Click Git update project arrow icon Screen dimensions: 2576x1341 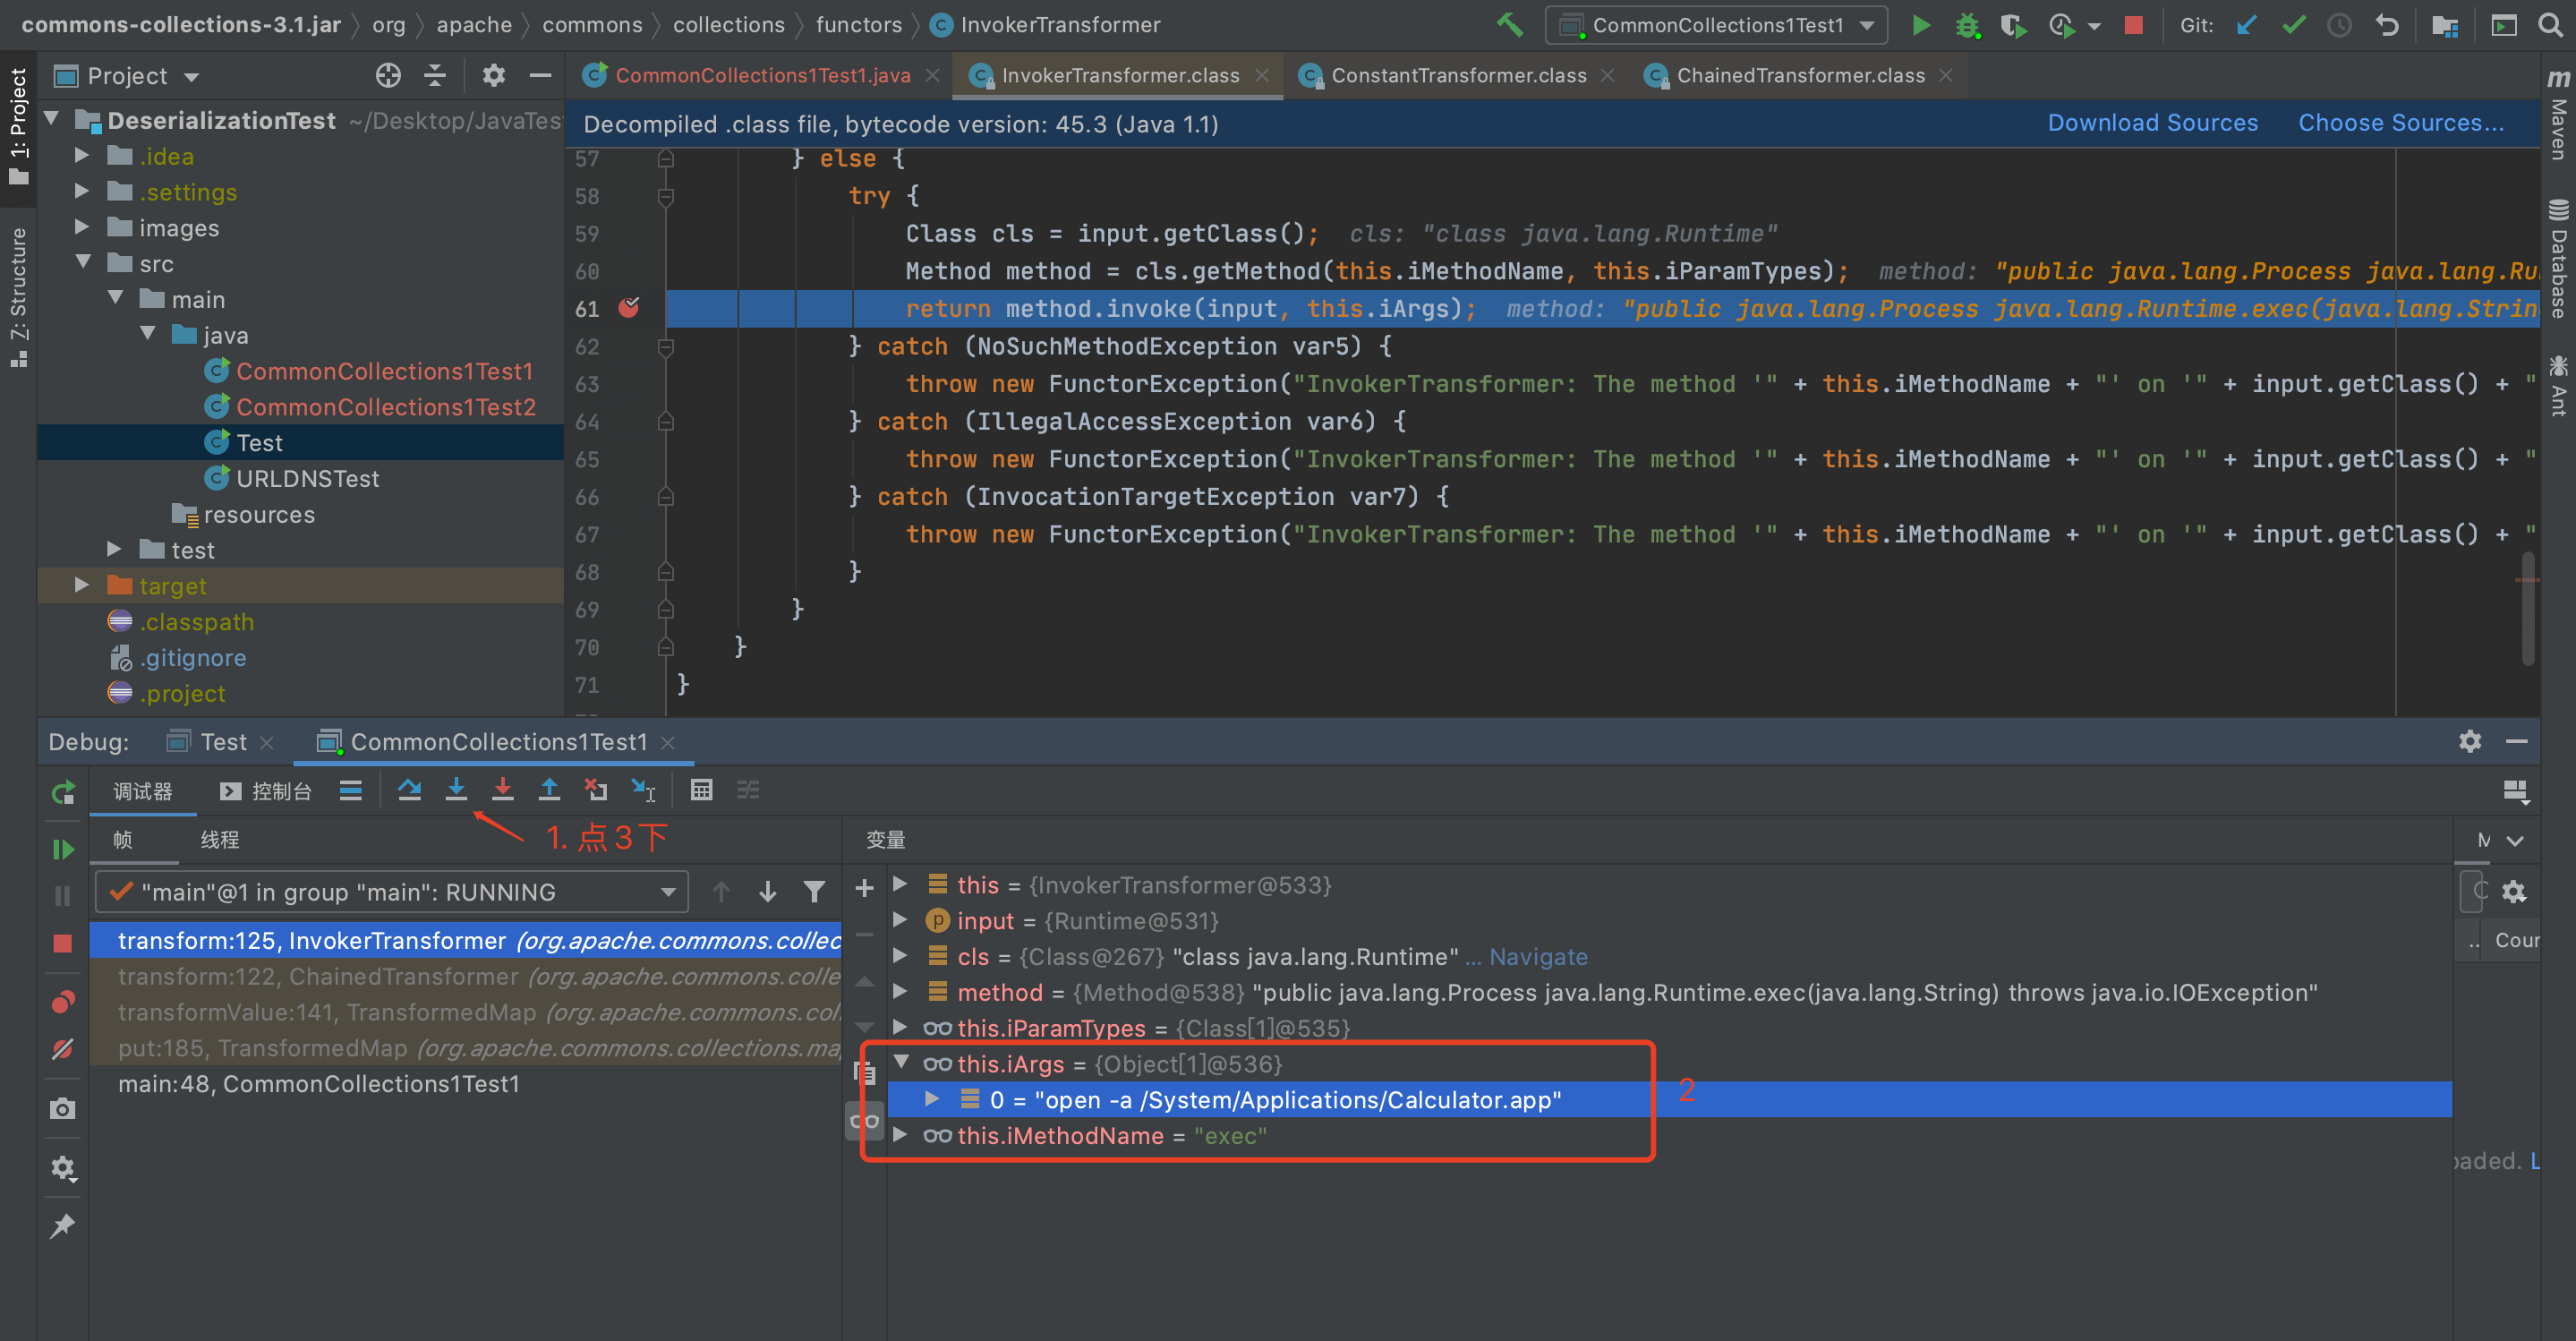(x=2246, y=25)
